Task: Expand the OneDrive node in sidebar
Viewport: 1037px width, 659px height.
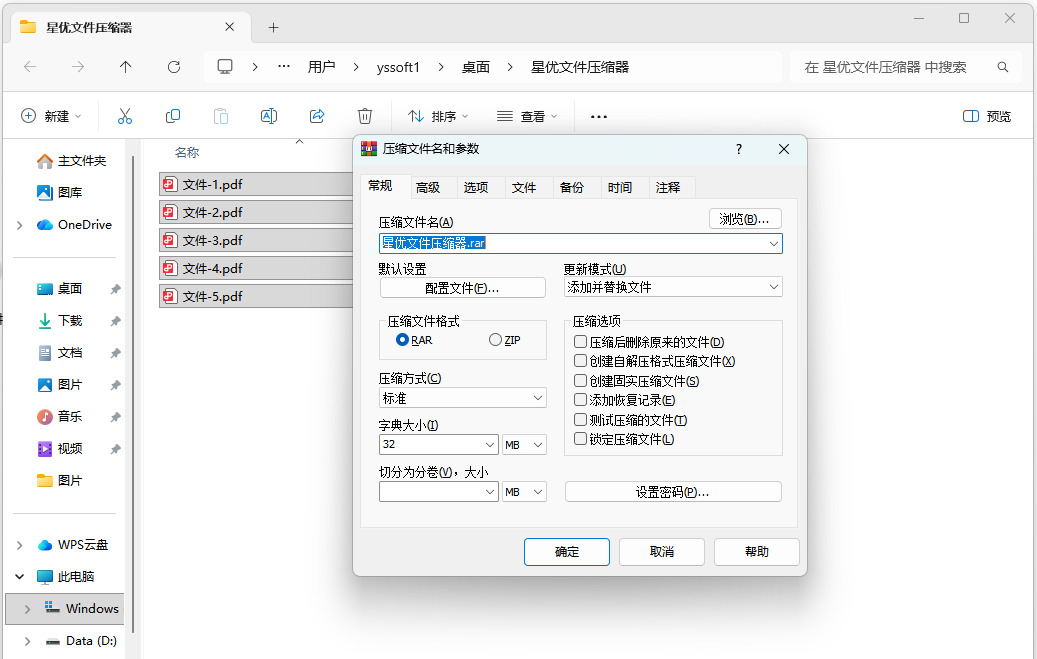Action: pyautogui.click(x=20, y=225)
